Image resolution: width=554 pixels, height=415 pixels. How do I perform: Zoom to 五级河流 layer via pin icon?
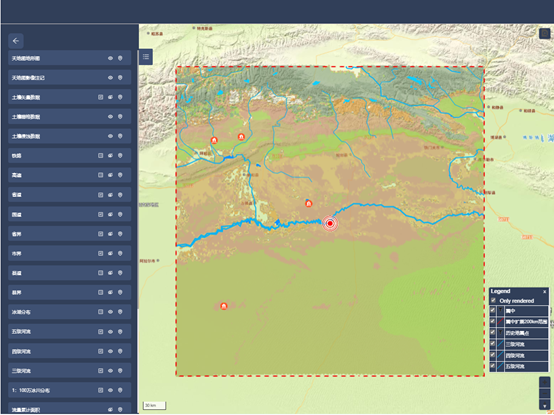[120, 332]
